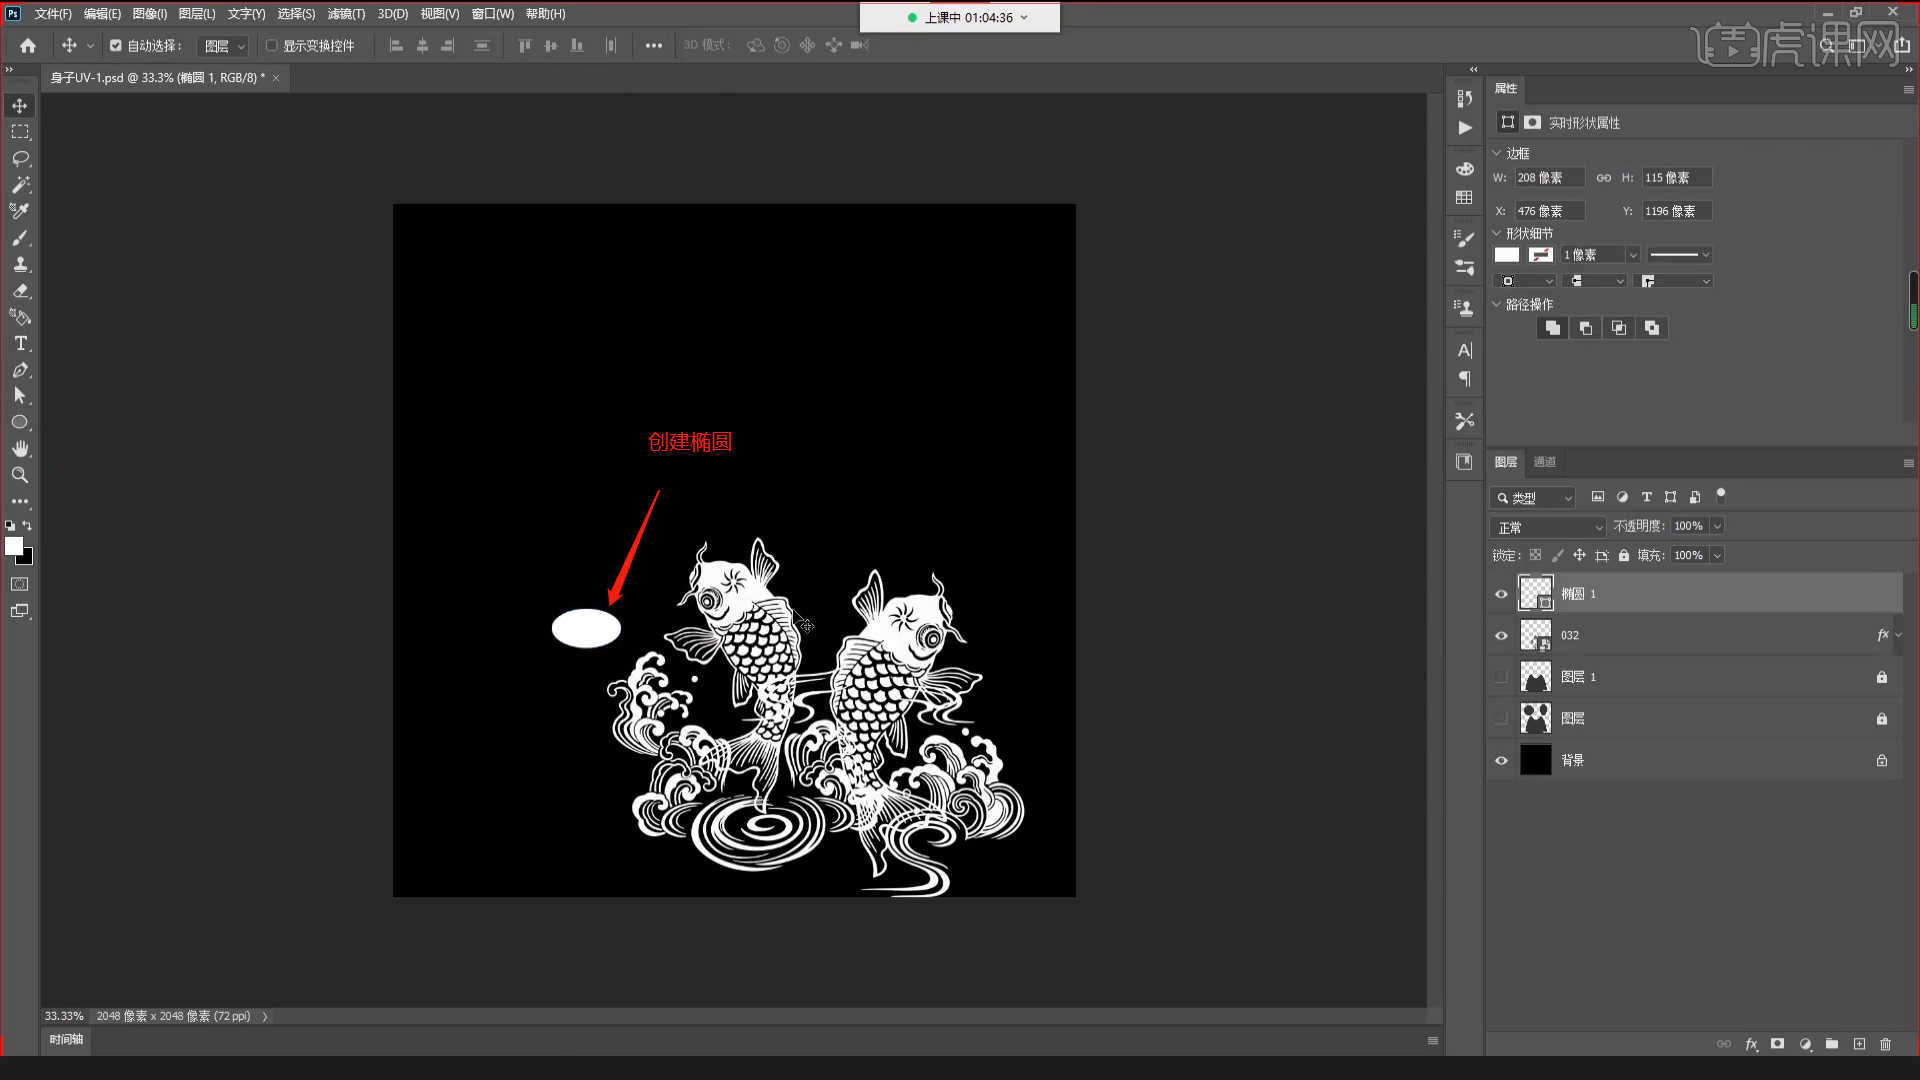Image resolution: width=1920 pixels, height=1080 pixels.
Task: Collapse the 边框 section
Action: [1497, 153]
